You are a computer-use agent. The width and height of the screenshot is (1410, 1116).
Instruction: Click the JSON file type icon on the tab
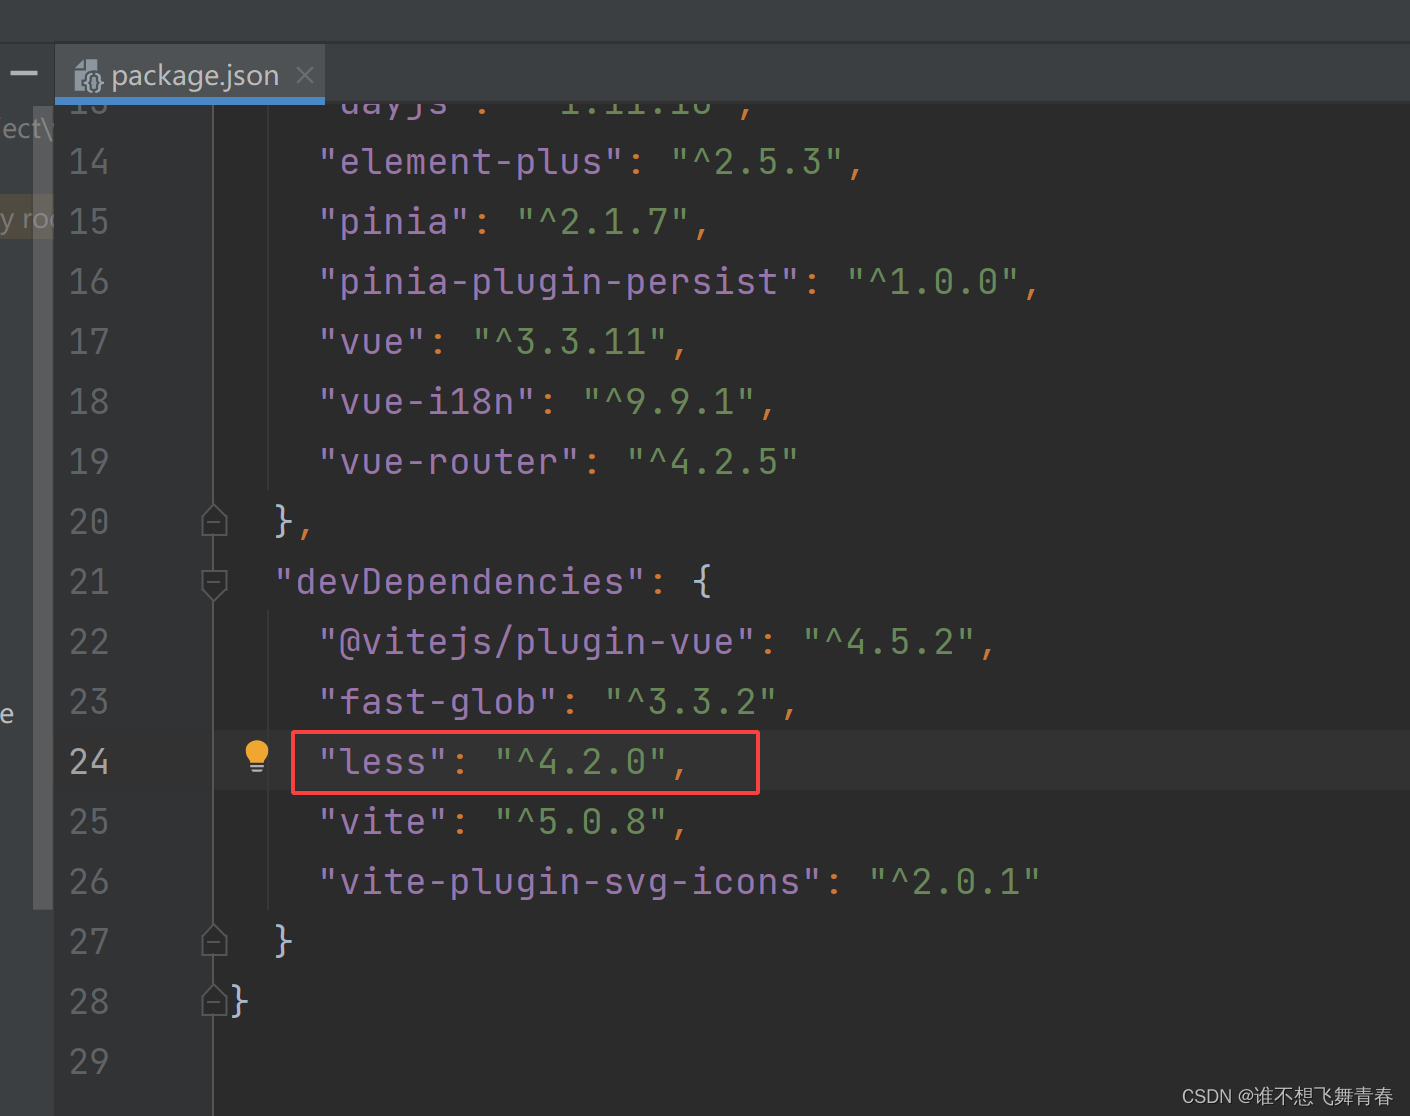[88, 74]
